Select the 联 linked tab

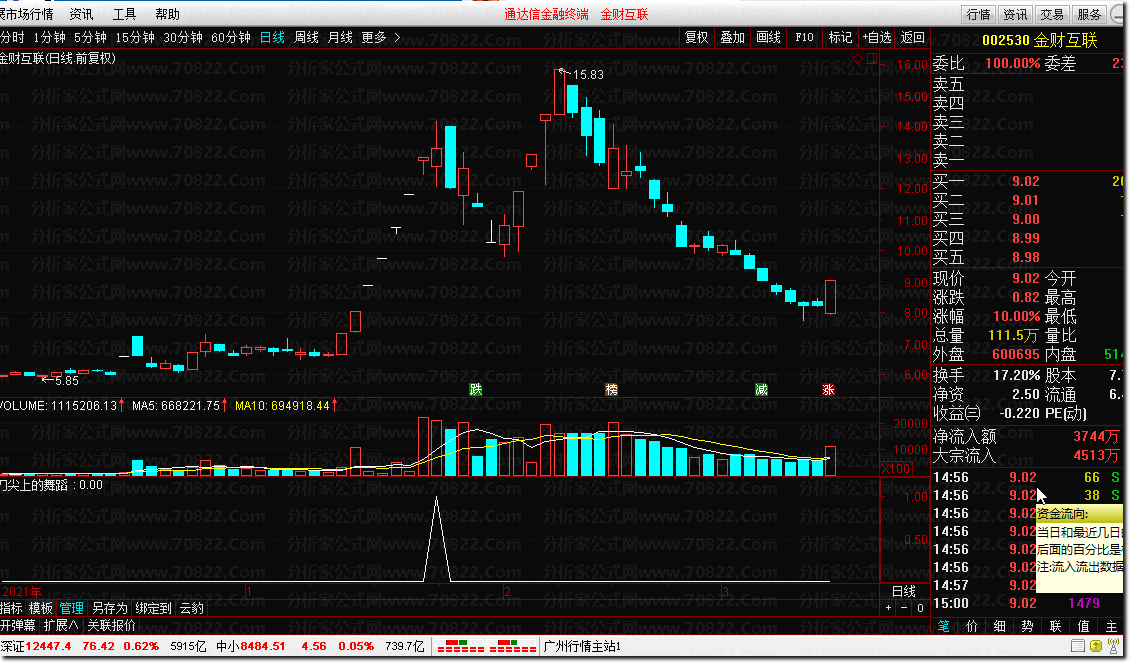[x=1055, y=626]
